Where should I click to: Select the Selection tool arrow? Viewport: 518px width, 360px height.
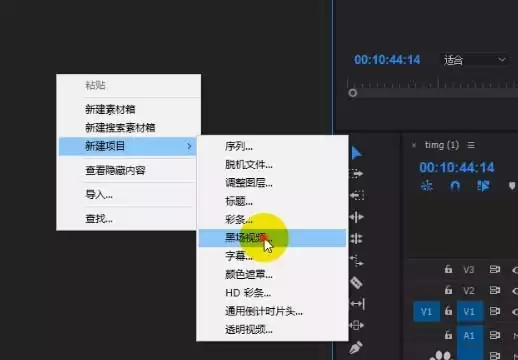(x=356, y=153)
